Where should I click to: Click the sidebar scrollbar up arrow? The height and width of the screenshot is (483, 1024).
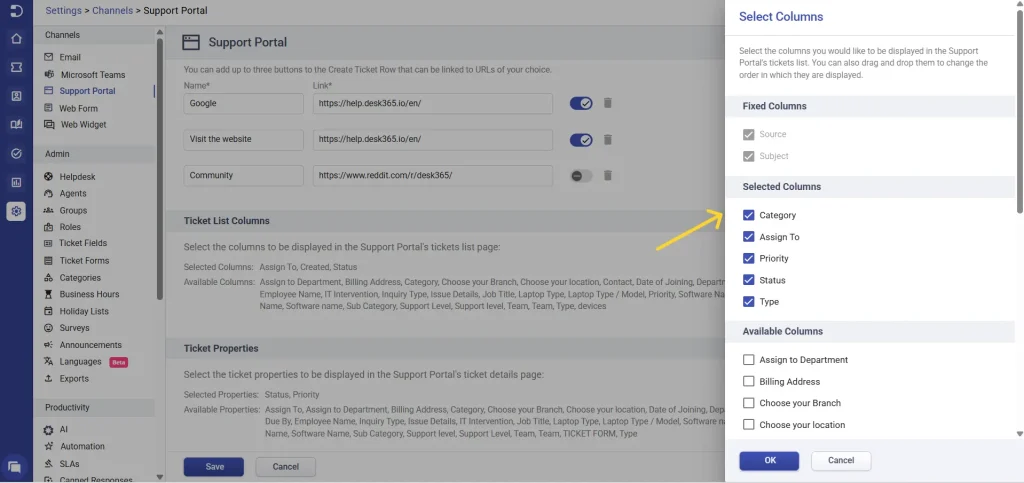pos(160,31)
